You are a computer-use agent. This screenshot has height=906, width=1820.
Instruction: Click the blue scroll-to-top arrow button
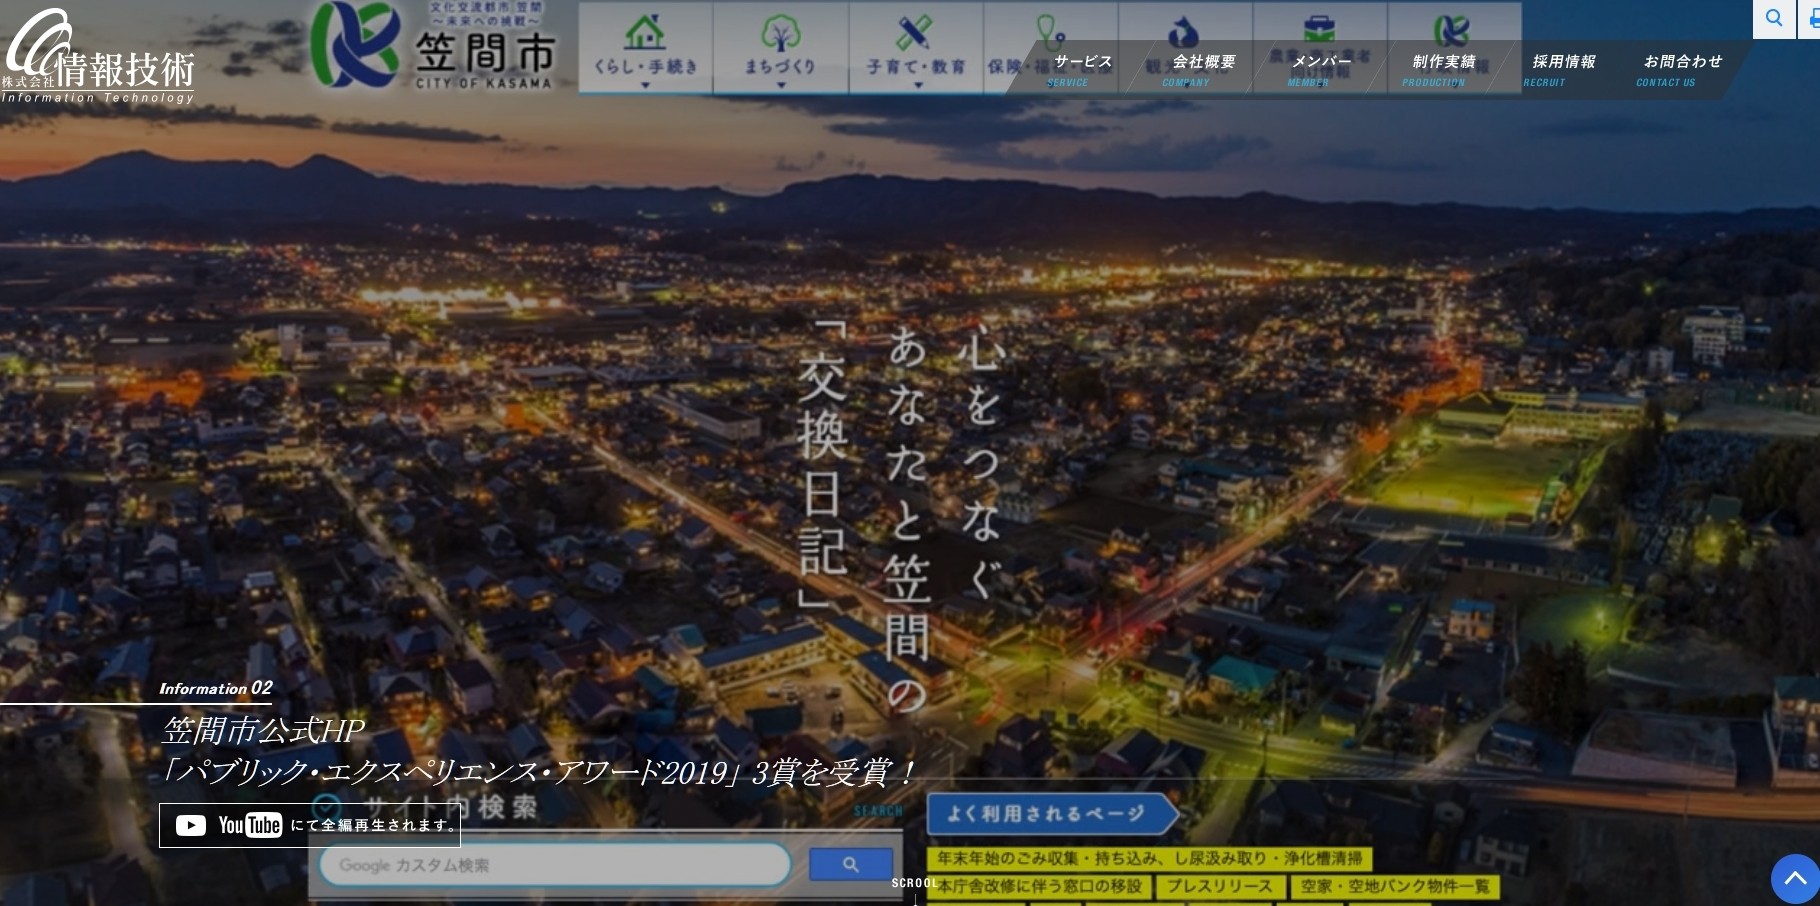pos(1795,879)
